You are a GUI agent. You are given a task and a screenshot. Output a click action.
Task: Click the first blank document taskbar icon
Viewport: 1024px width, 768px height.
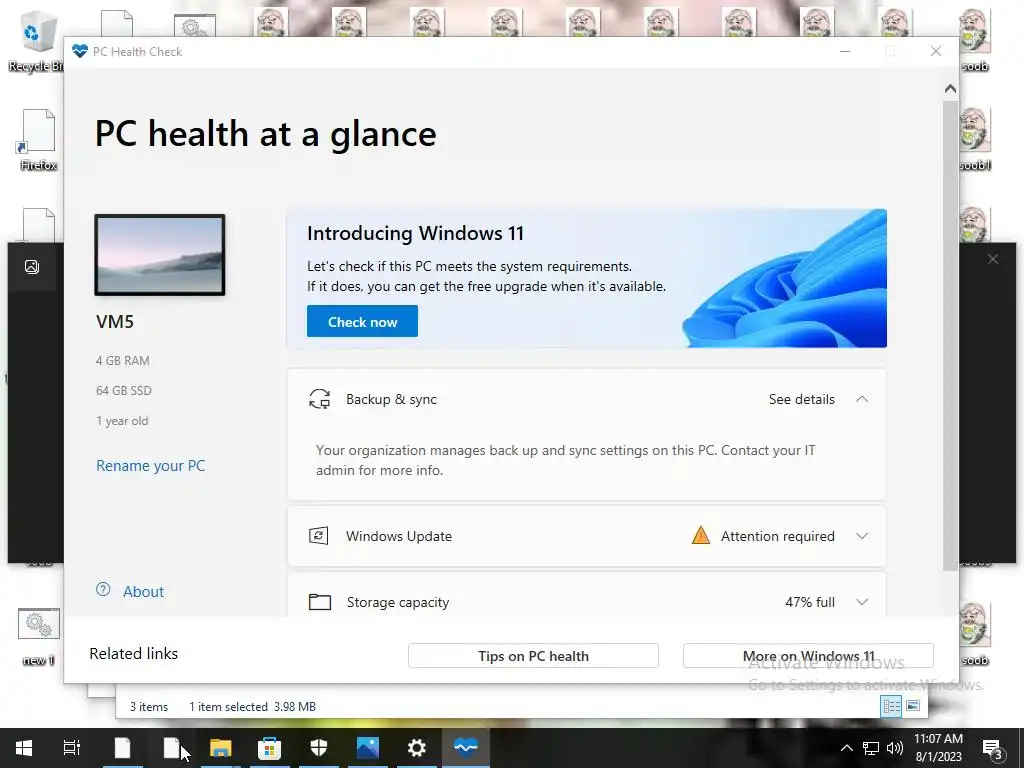[122, 748]
